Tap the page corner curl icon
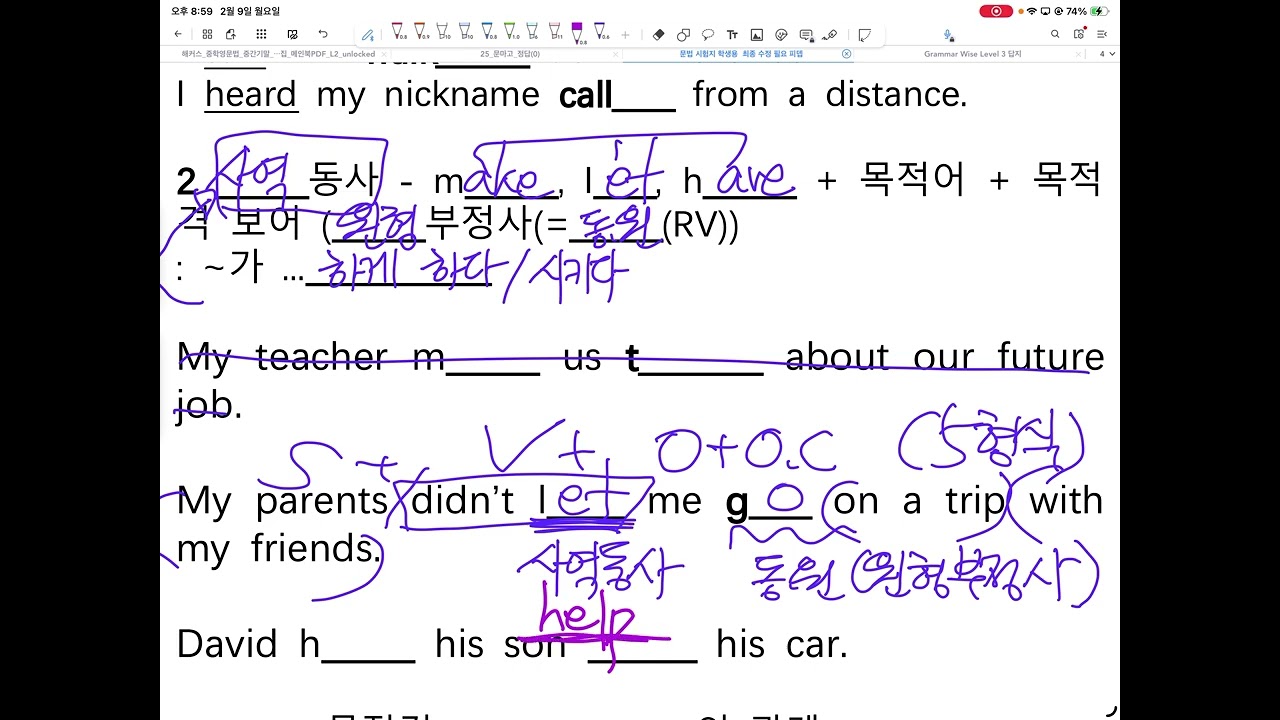The image size is (1280, 720). pyautogui.click(x=864, y=35)
